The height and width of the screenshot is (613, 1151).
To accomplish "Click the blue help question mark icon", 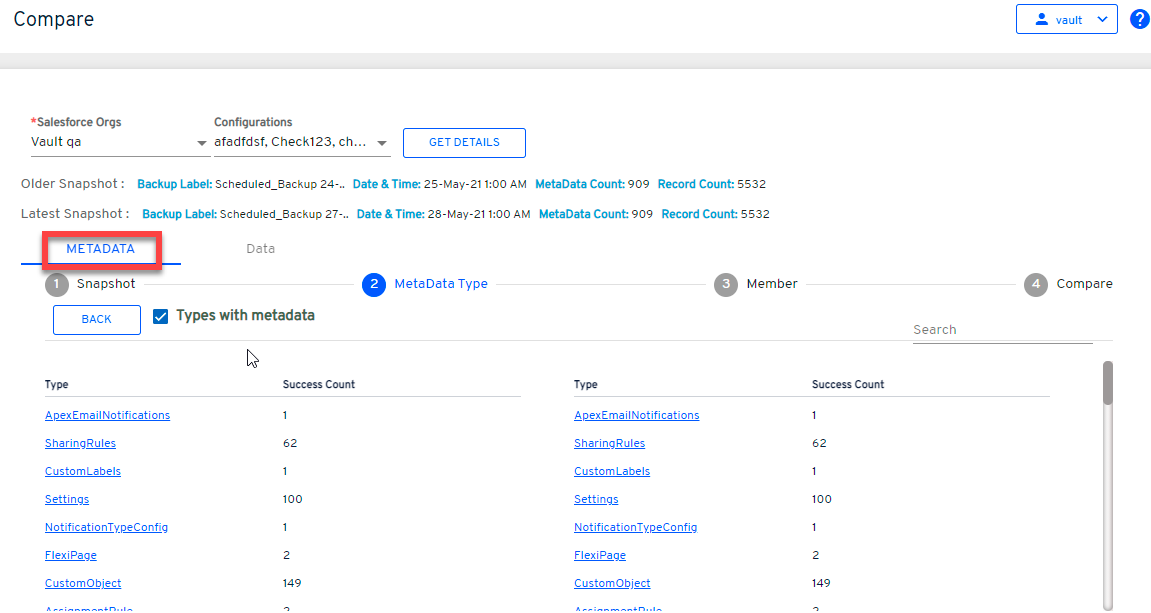I will click(x=1139, y=19).
